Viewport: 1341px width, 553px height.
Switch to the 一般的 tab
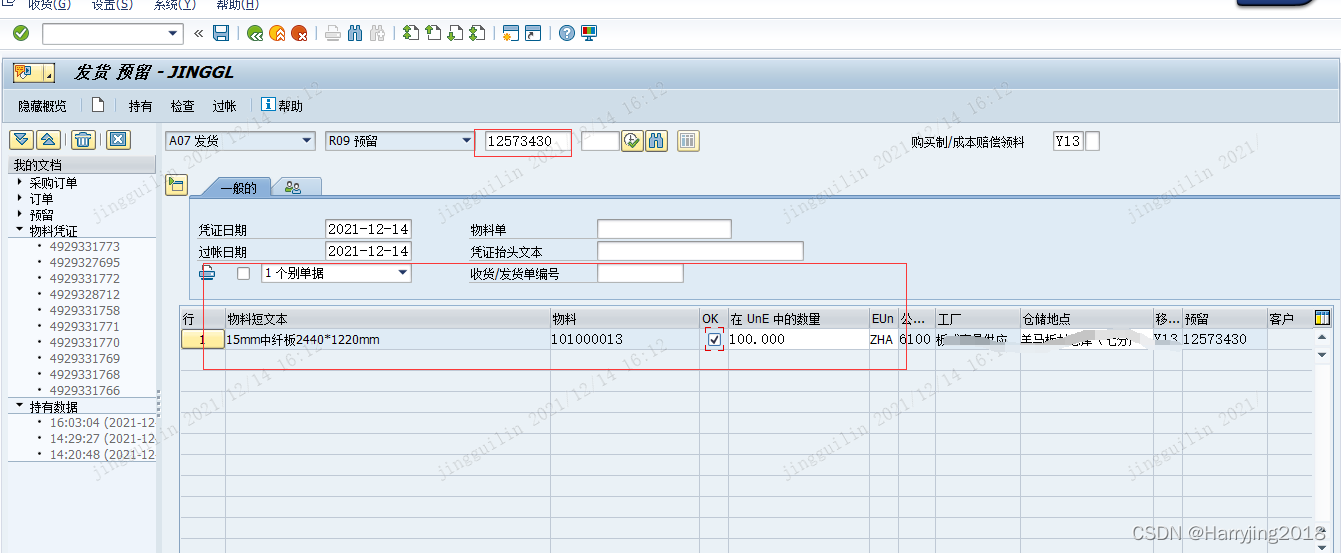(x=238, y=187)
